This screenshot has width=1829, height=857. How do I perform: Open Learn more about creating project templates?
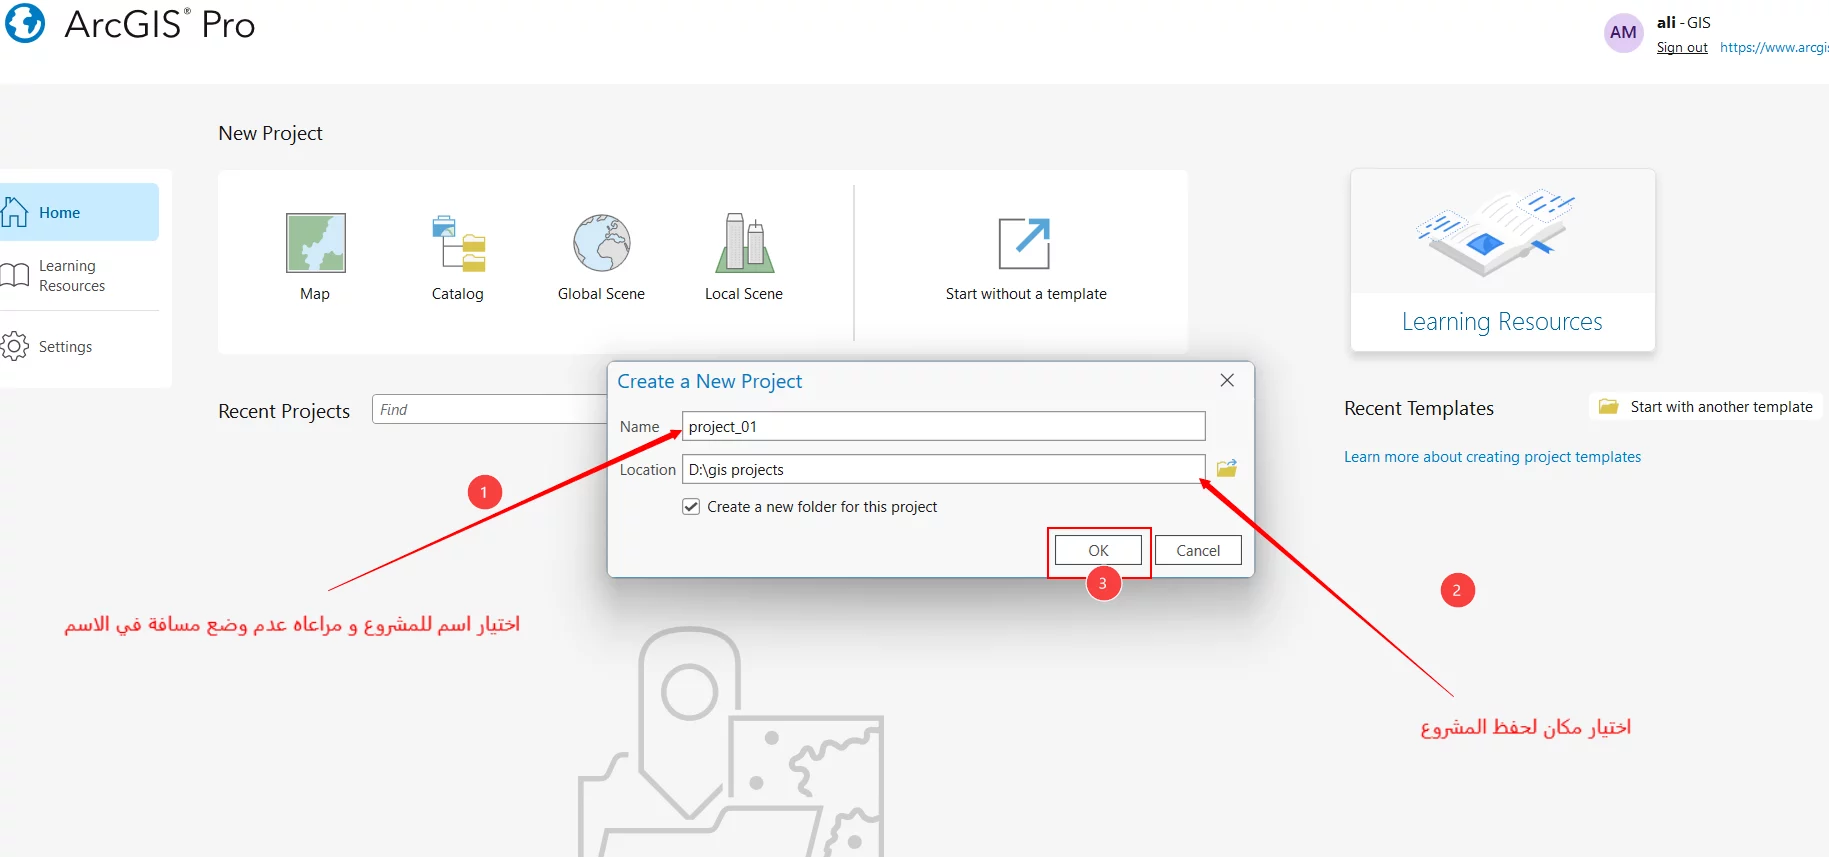coord(1492,456)
